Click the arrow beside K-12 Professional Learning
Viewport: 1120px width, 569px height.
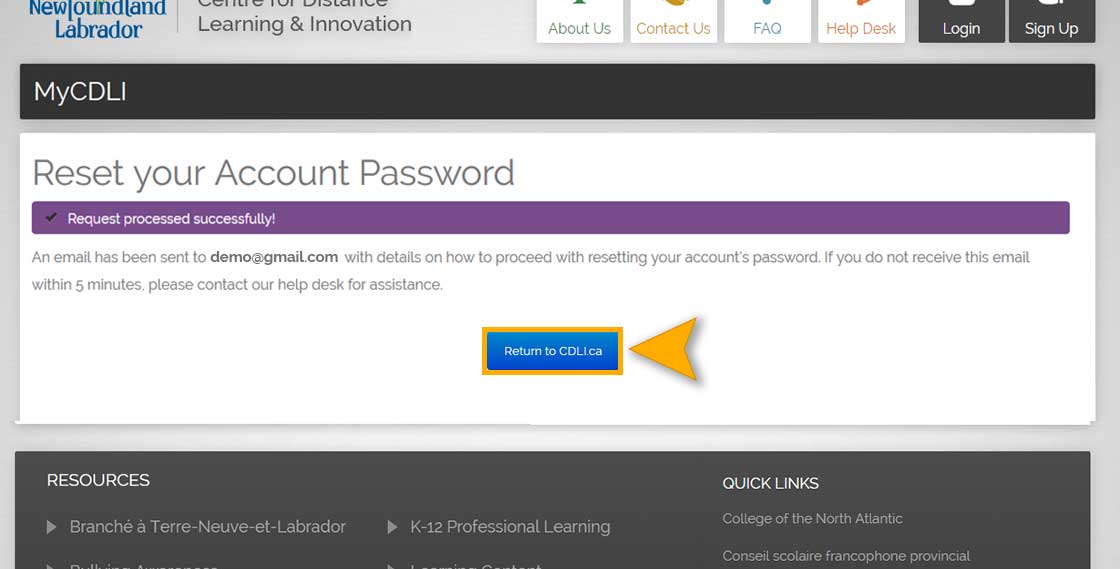pyautogui.click(x=392, y=527)
